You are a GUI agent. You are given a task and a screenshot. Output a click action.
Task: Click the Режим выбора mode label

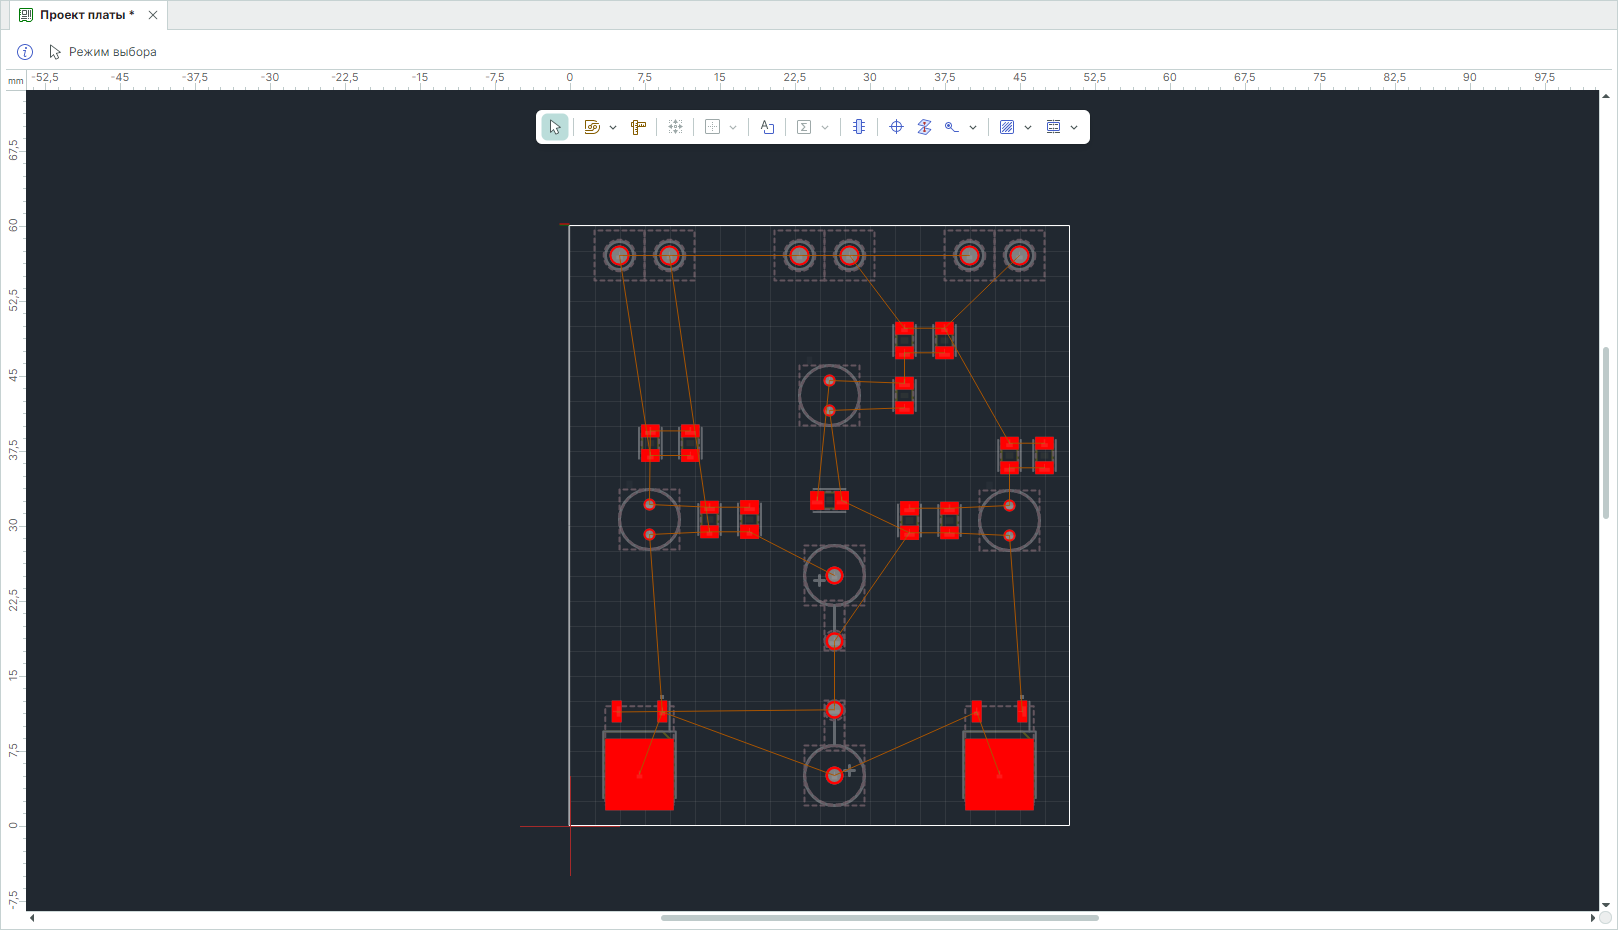click(112, 52)
